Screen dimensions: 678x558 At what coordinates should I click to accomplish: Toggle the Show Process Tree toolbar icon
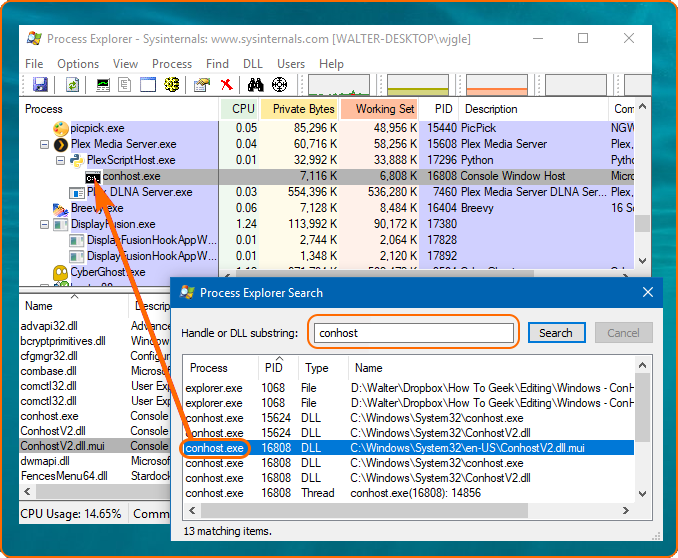[x=125, y=84]
